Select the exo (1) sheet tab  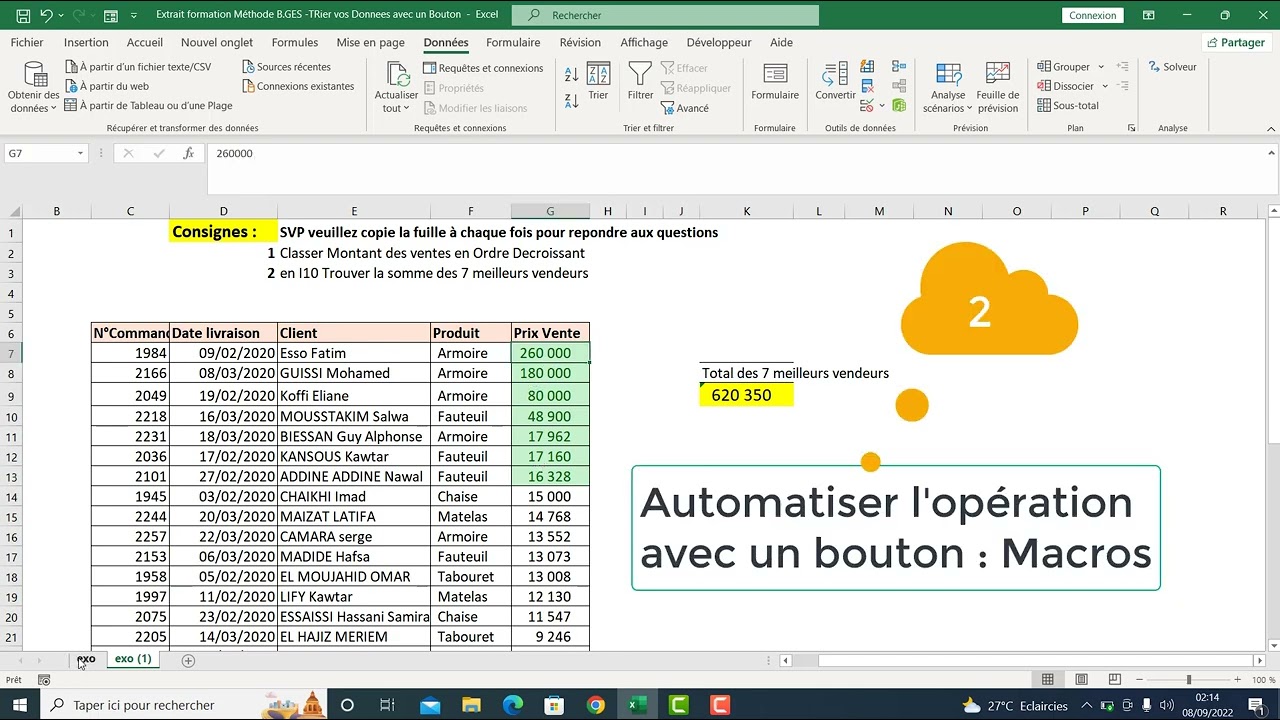[133, 659]
